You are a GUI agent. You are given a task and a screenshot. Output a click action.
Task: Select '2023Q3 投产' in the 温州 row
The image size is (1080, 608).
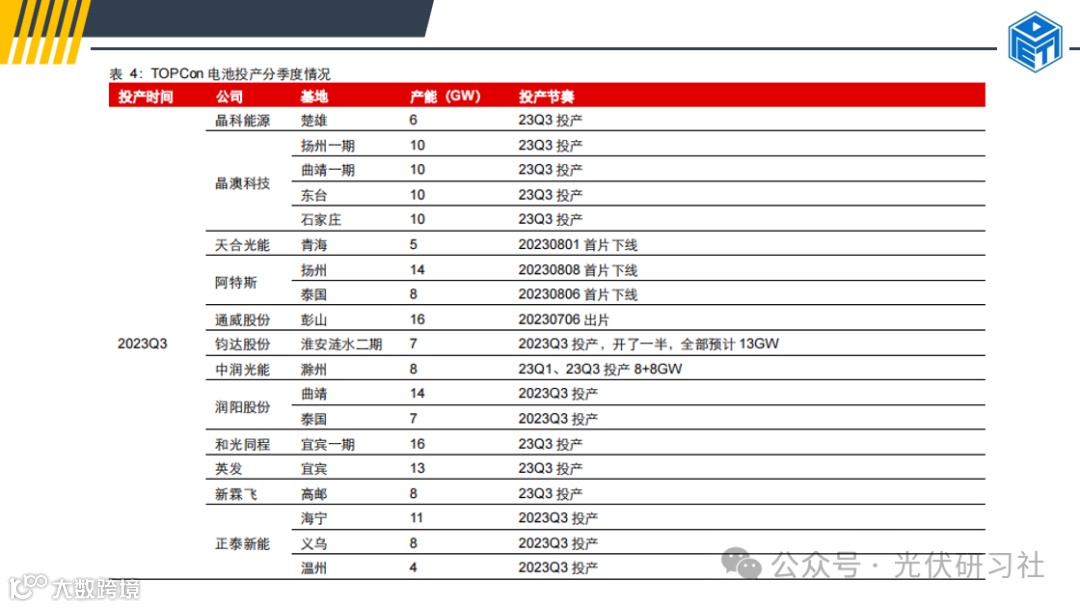[558, 569]
